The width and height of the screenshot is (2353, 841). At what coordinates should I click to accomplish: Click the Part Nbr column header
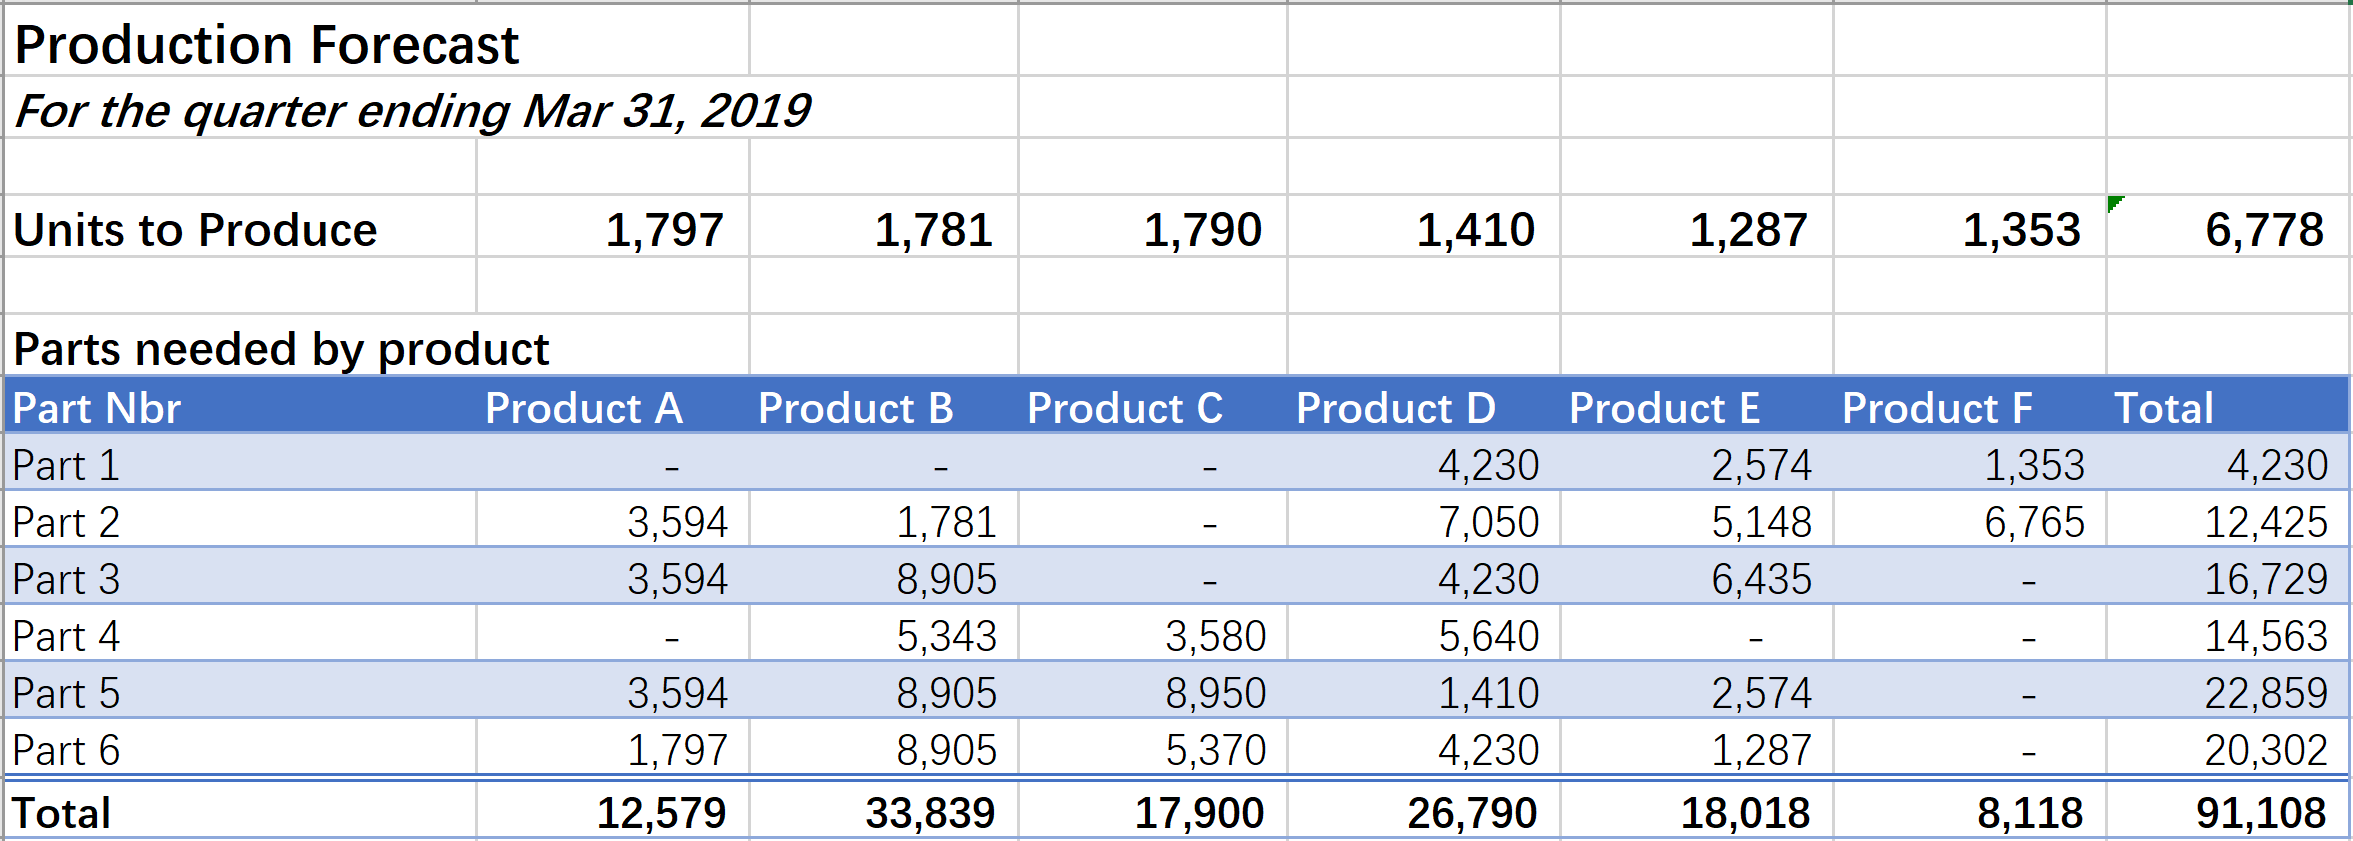[x=240, y=405]
